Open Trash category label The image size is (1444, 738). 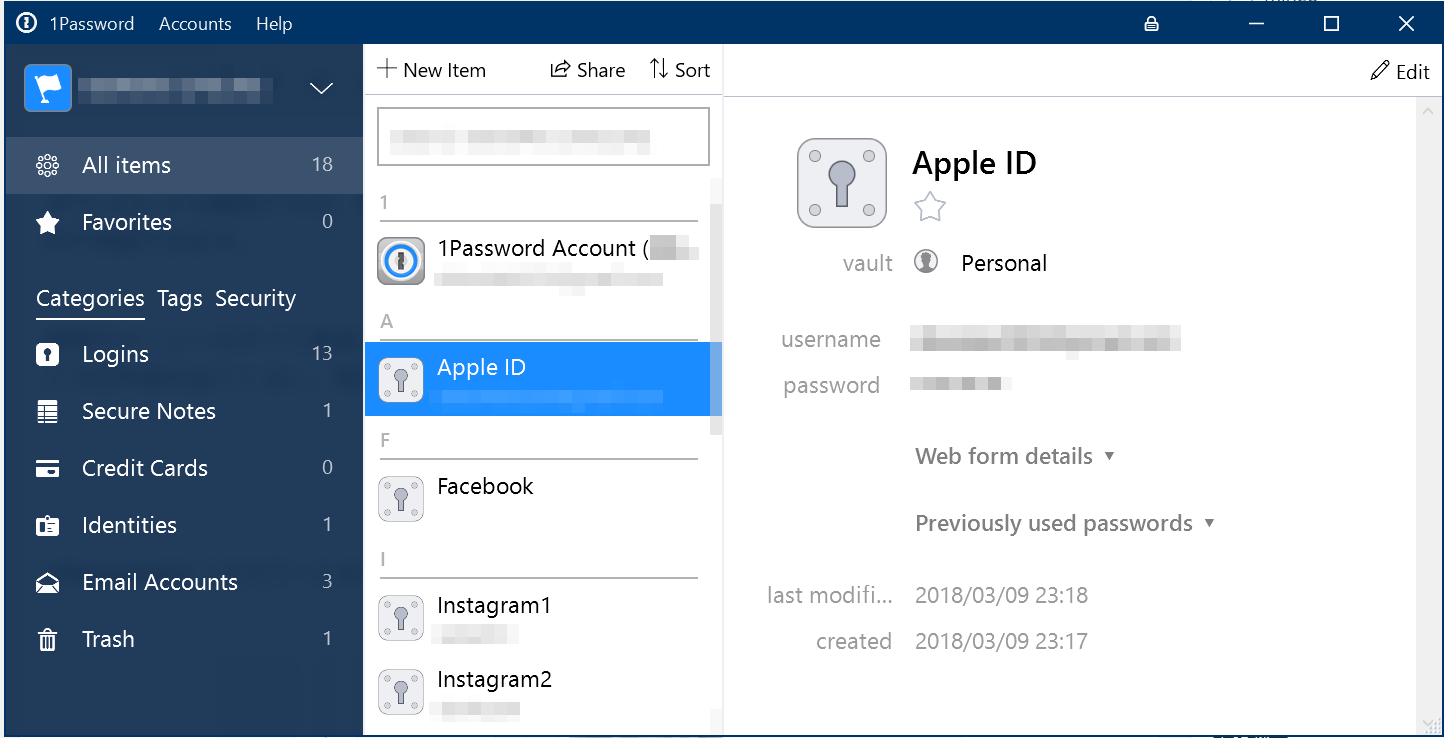108,639
